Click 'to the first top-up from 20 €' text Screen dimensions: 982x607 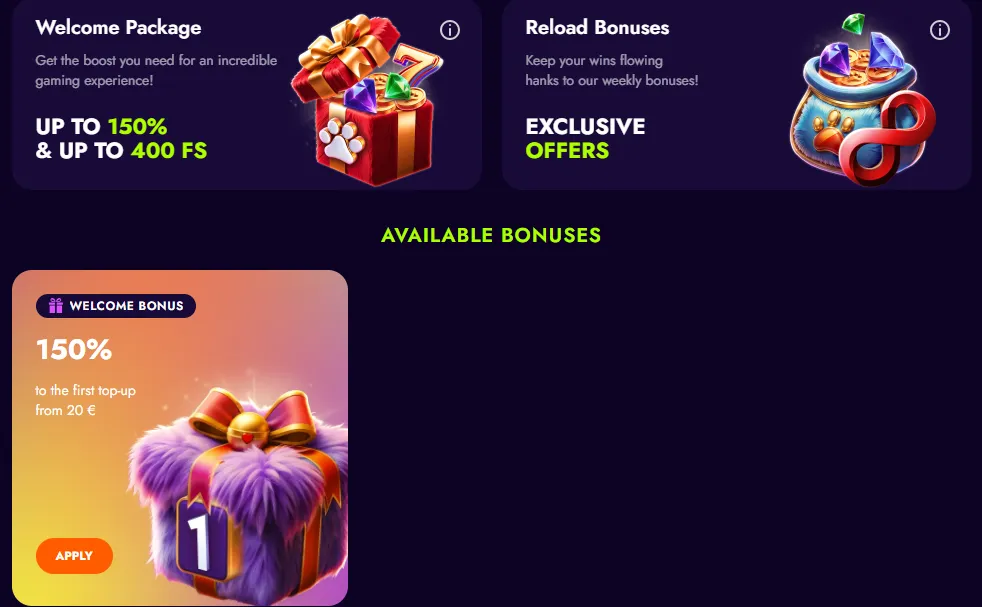pyautogui.click(x=85, y=400)
